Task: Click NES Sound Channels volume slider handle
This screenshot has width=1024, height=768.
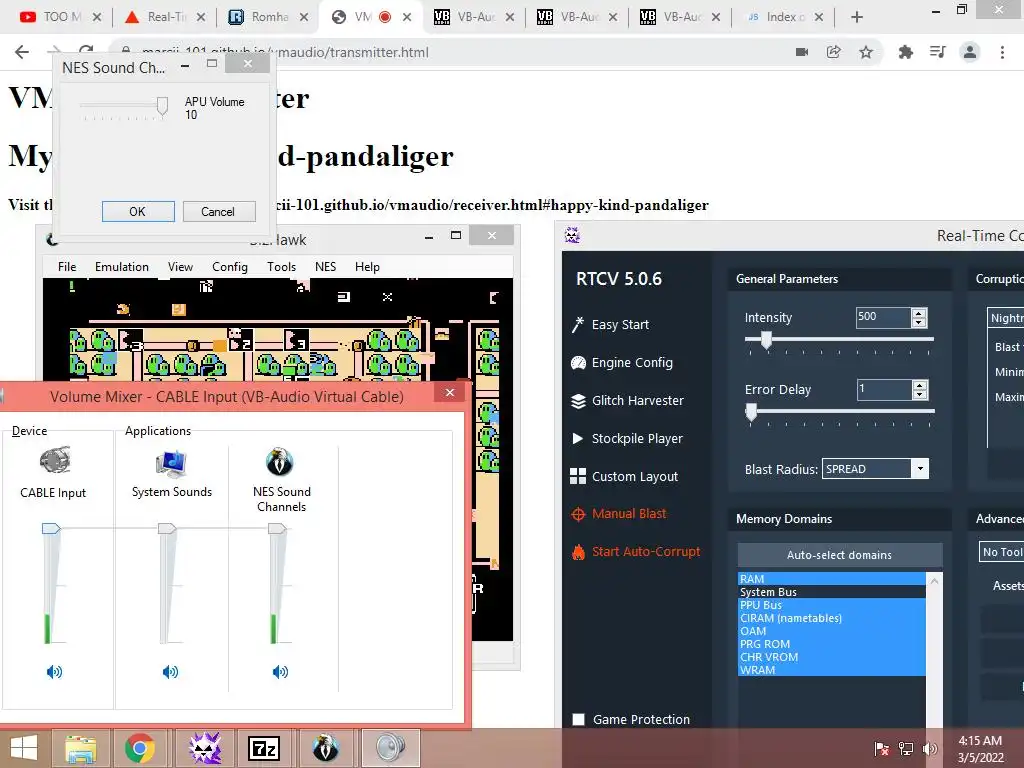Action: coord(278,528)
